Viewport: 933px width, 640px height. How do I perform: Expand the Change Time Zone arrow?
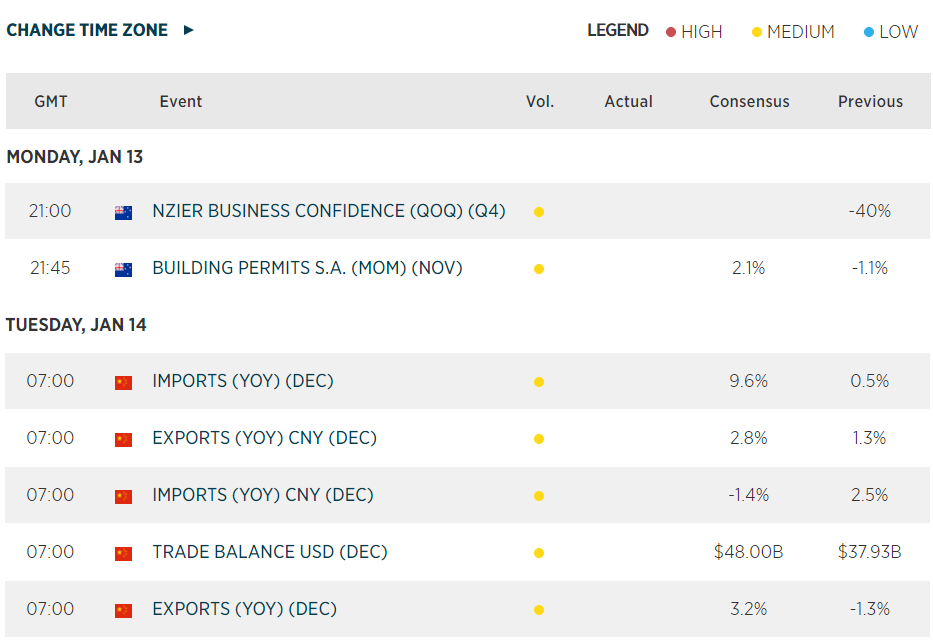coord(188,30)
